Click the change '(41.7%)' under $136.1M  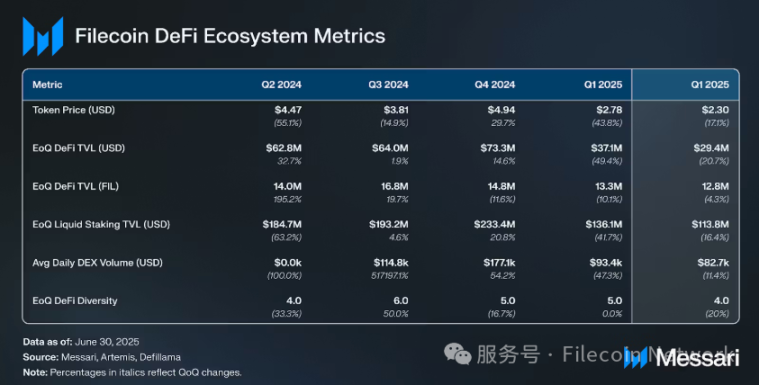click(x=608, y=238)
